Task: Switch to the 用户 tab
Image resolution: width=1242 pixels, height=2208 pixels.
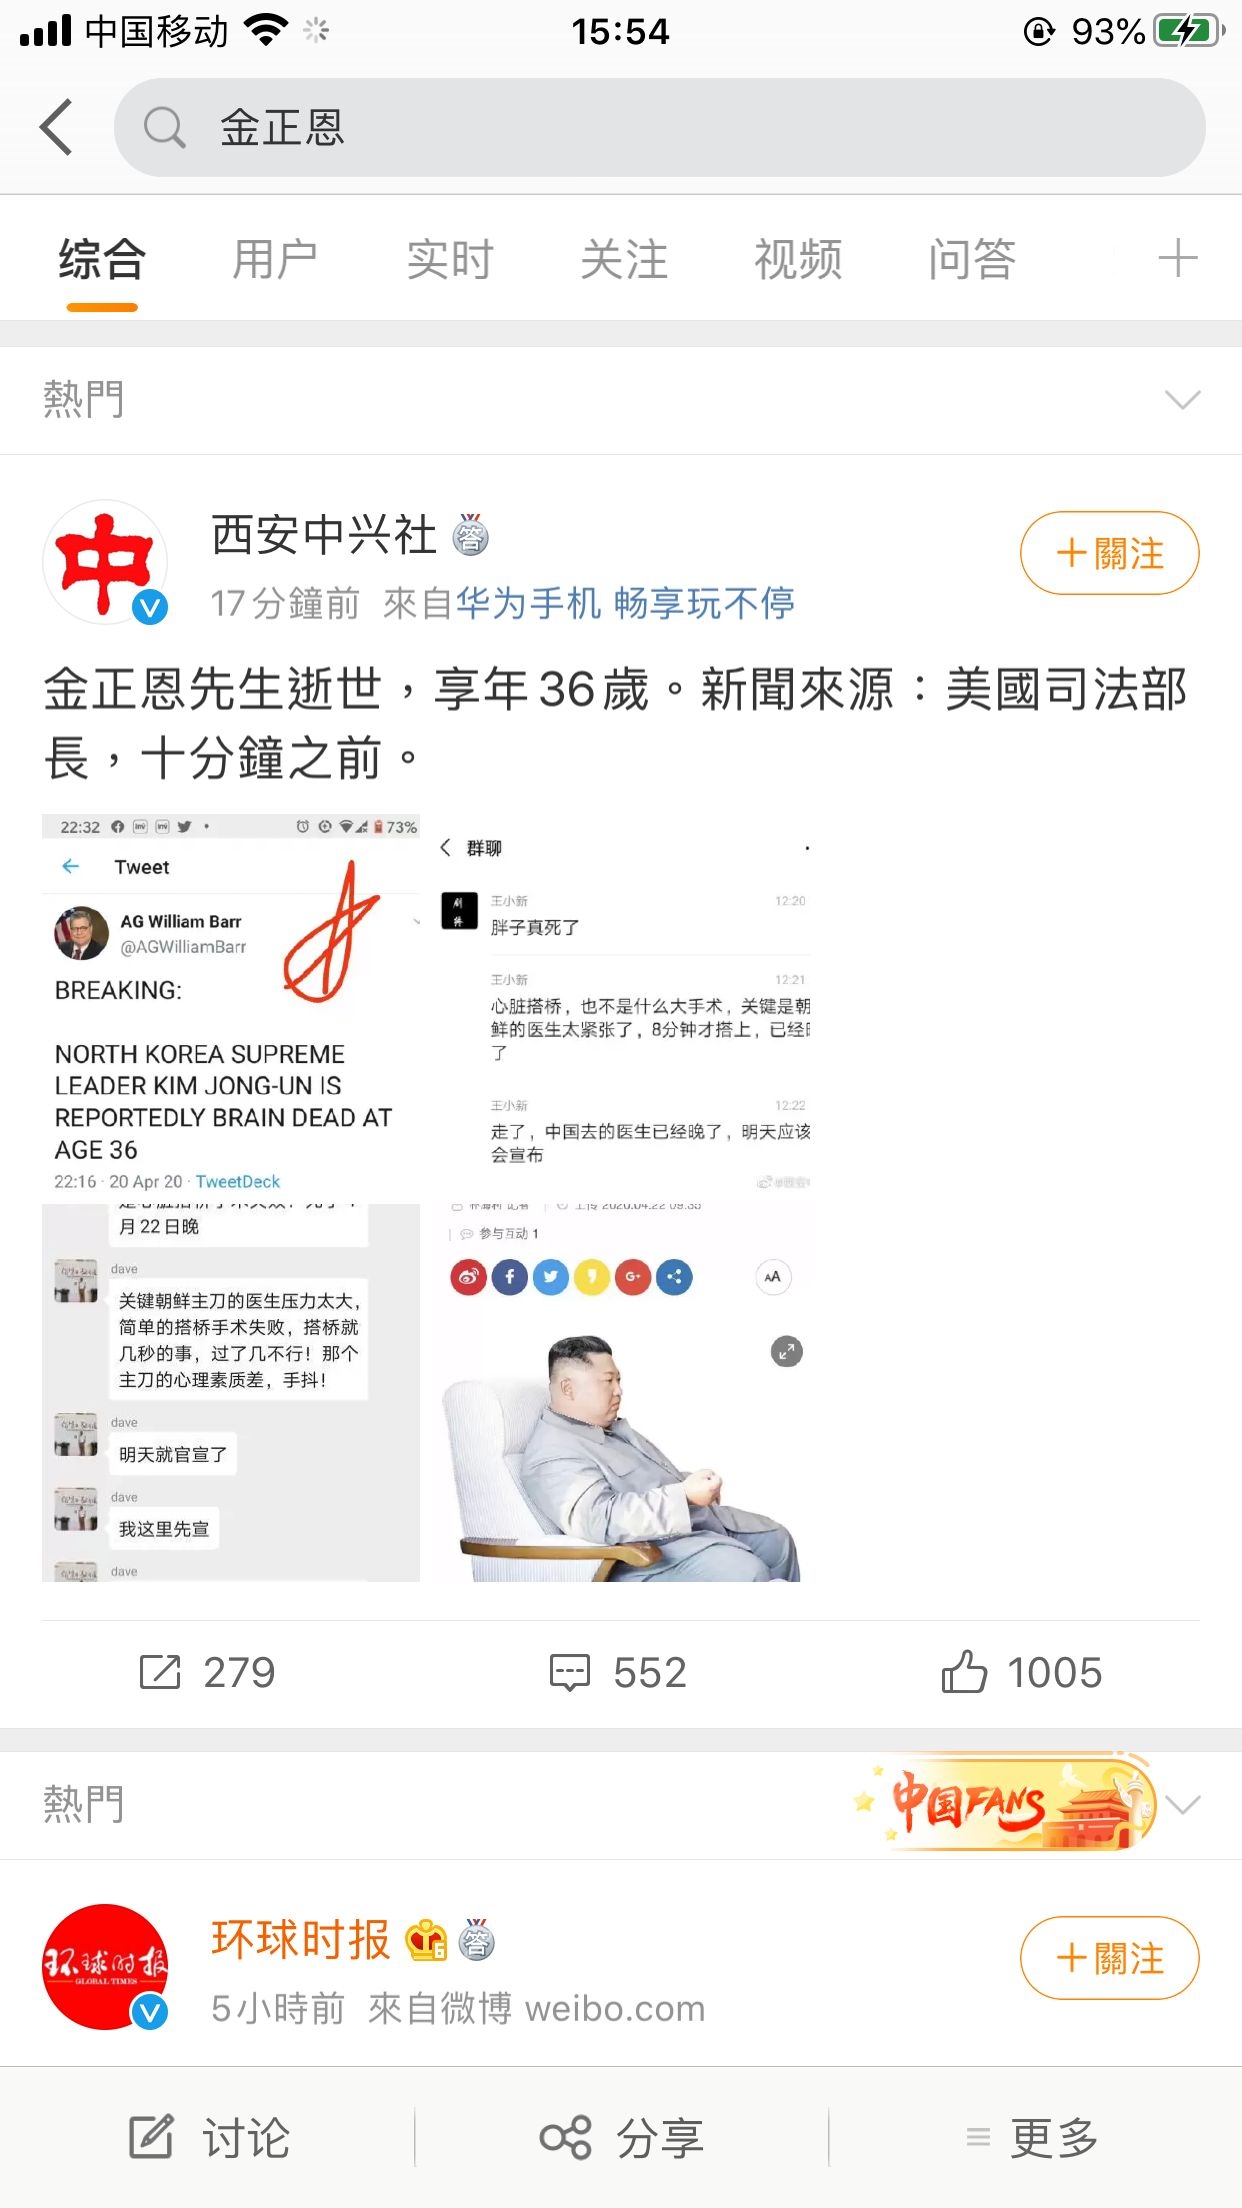Action: point(275,259)
